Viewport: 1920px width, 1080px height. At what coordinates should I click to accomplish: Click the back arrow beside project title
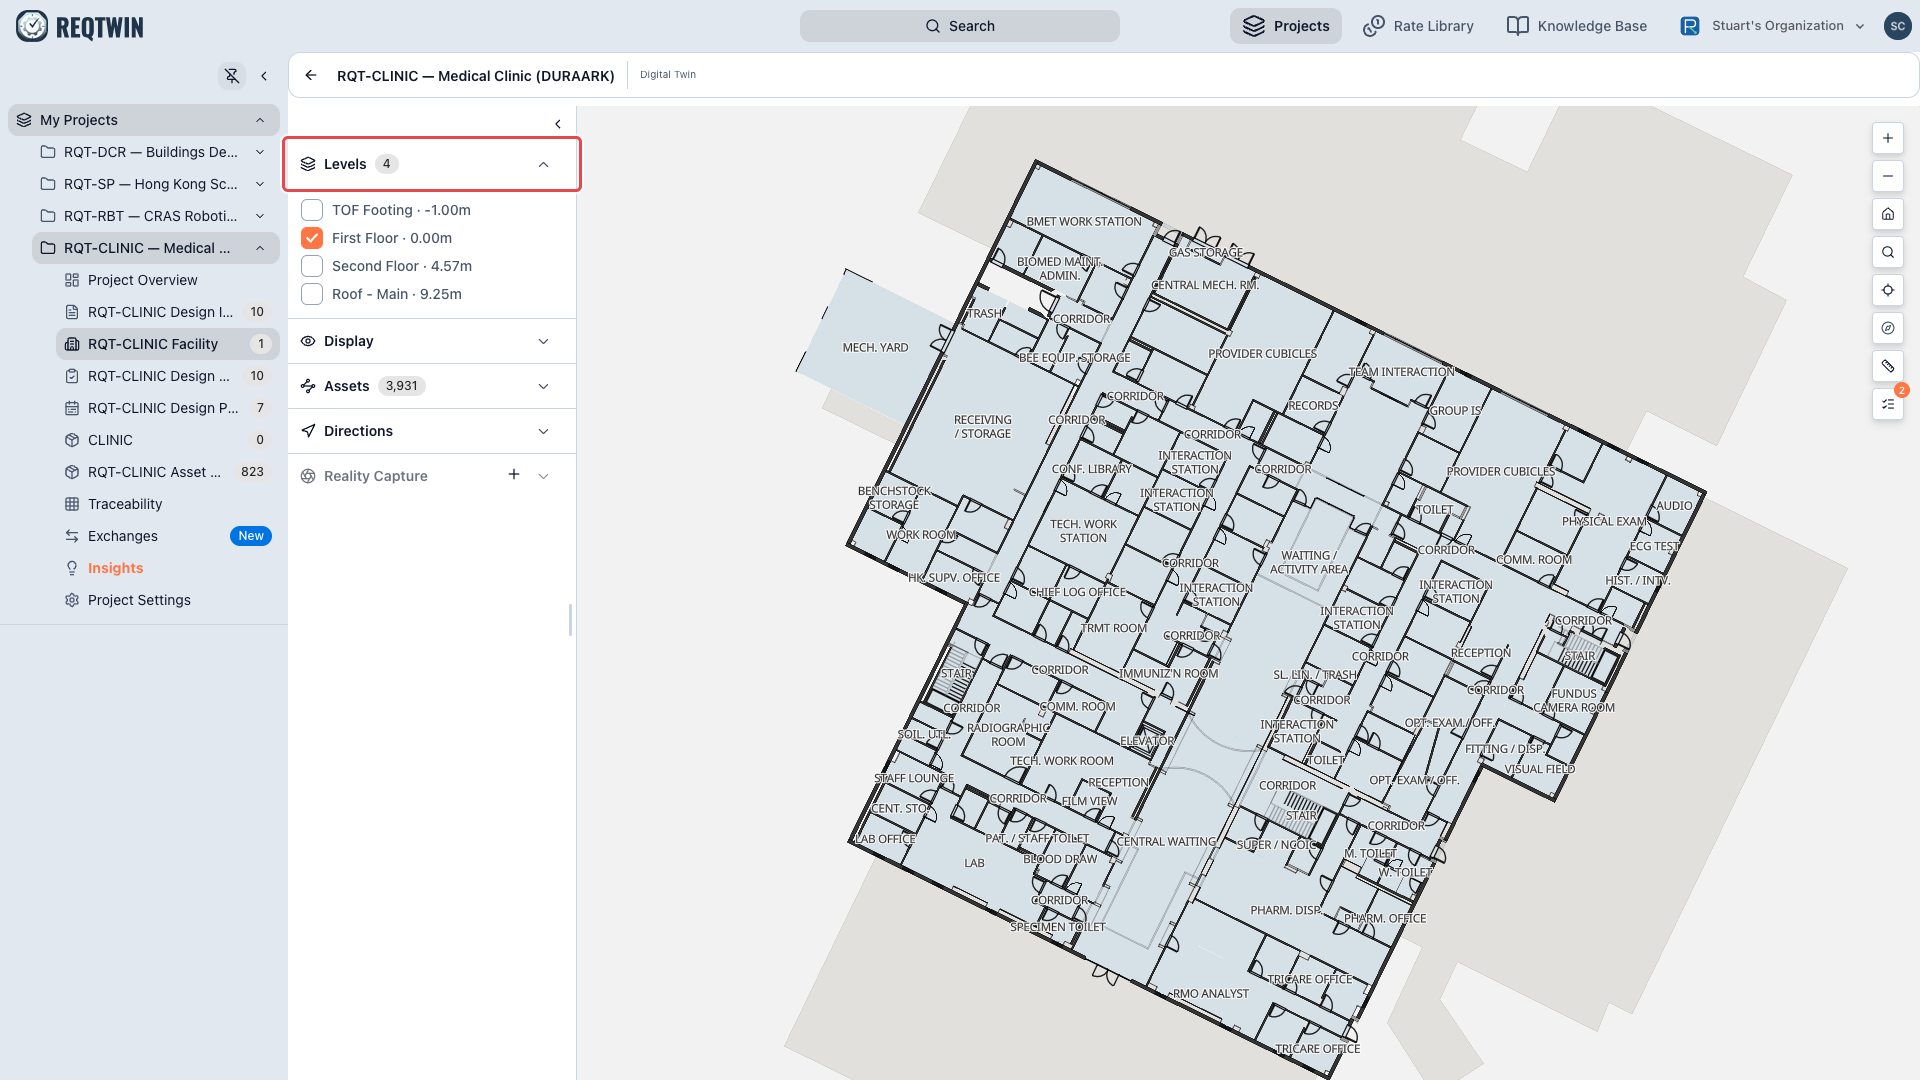pos(311,75)
